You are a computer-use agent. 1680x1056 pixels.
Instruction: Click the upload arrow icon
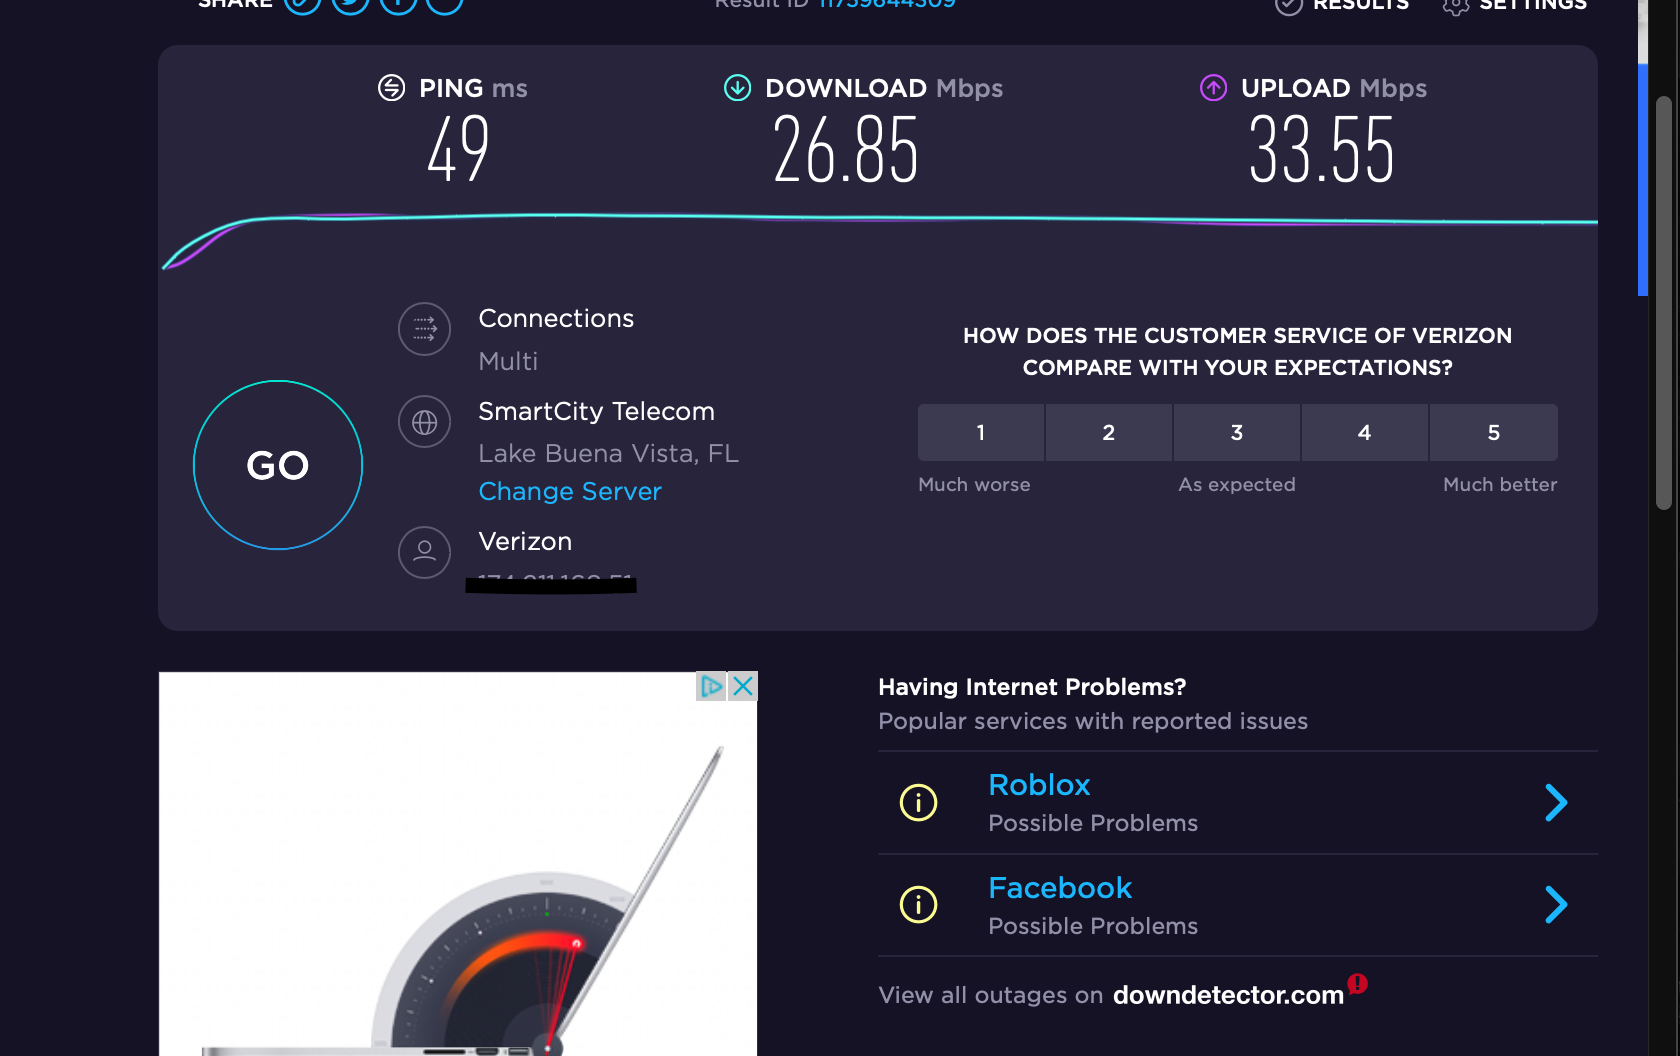pos(1213,88)
